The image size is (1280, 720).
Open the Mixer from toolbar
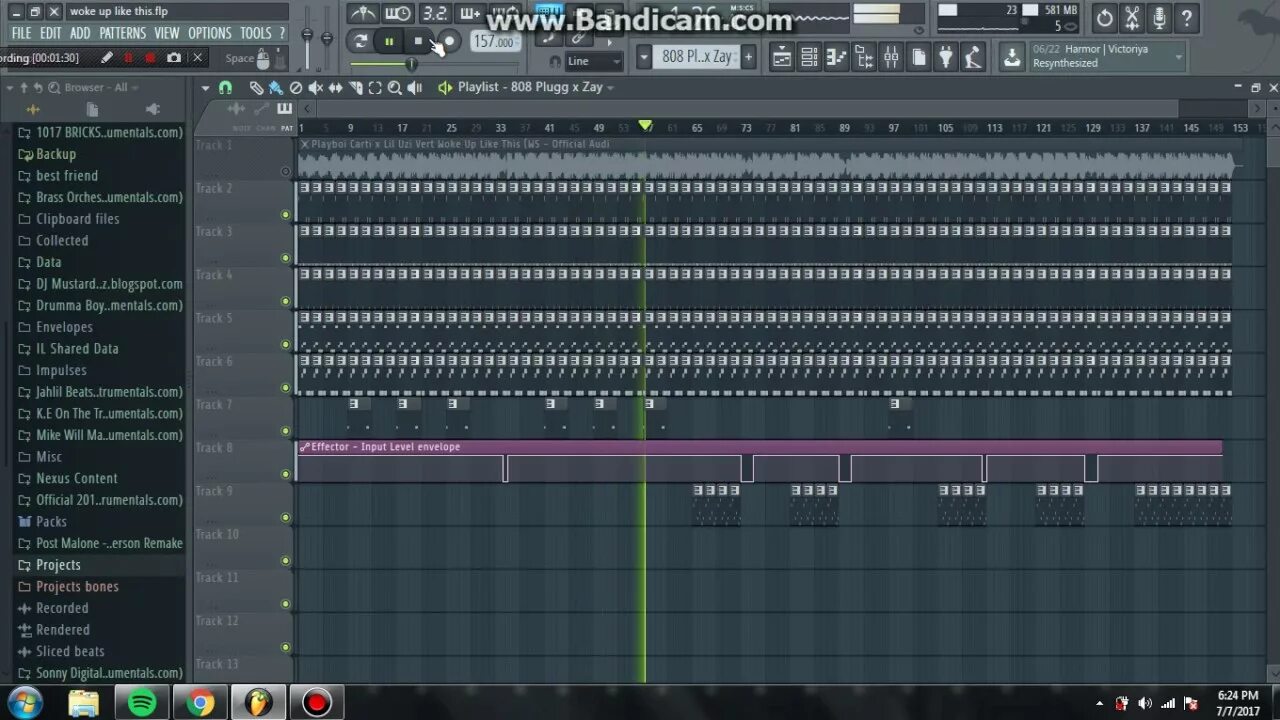click(891, 57)
